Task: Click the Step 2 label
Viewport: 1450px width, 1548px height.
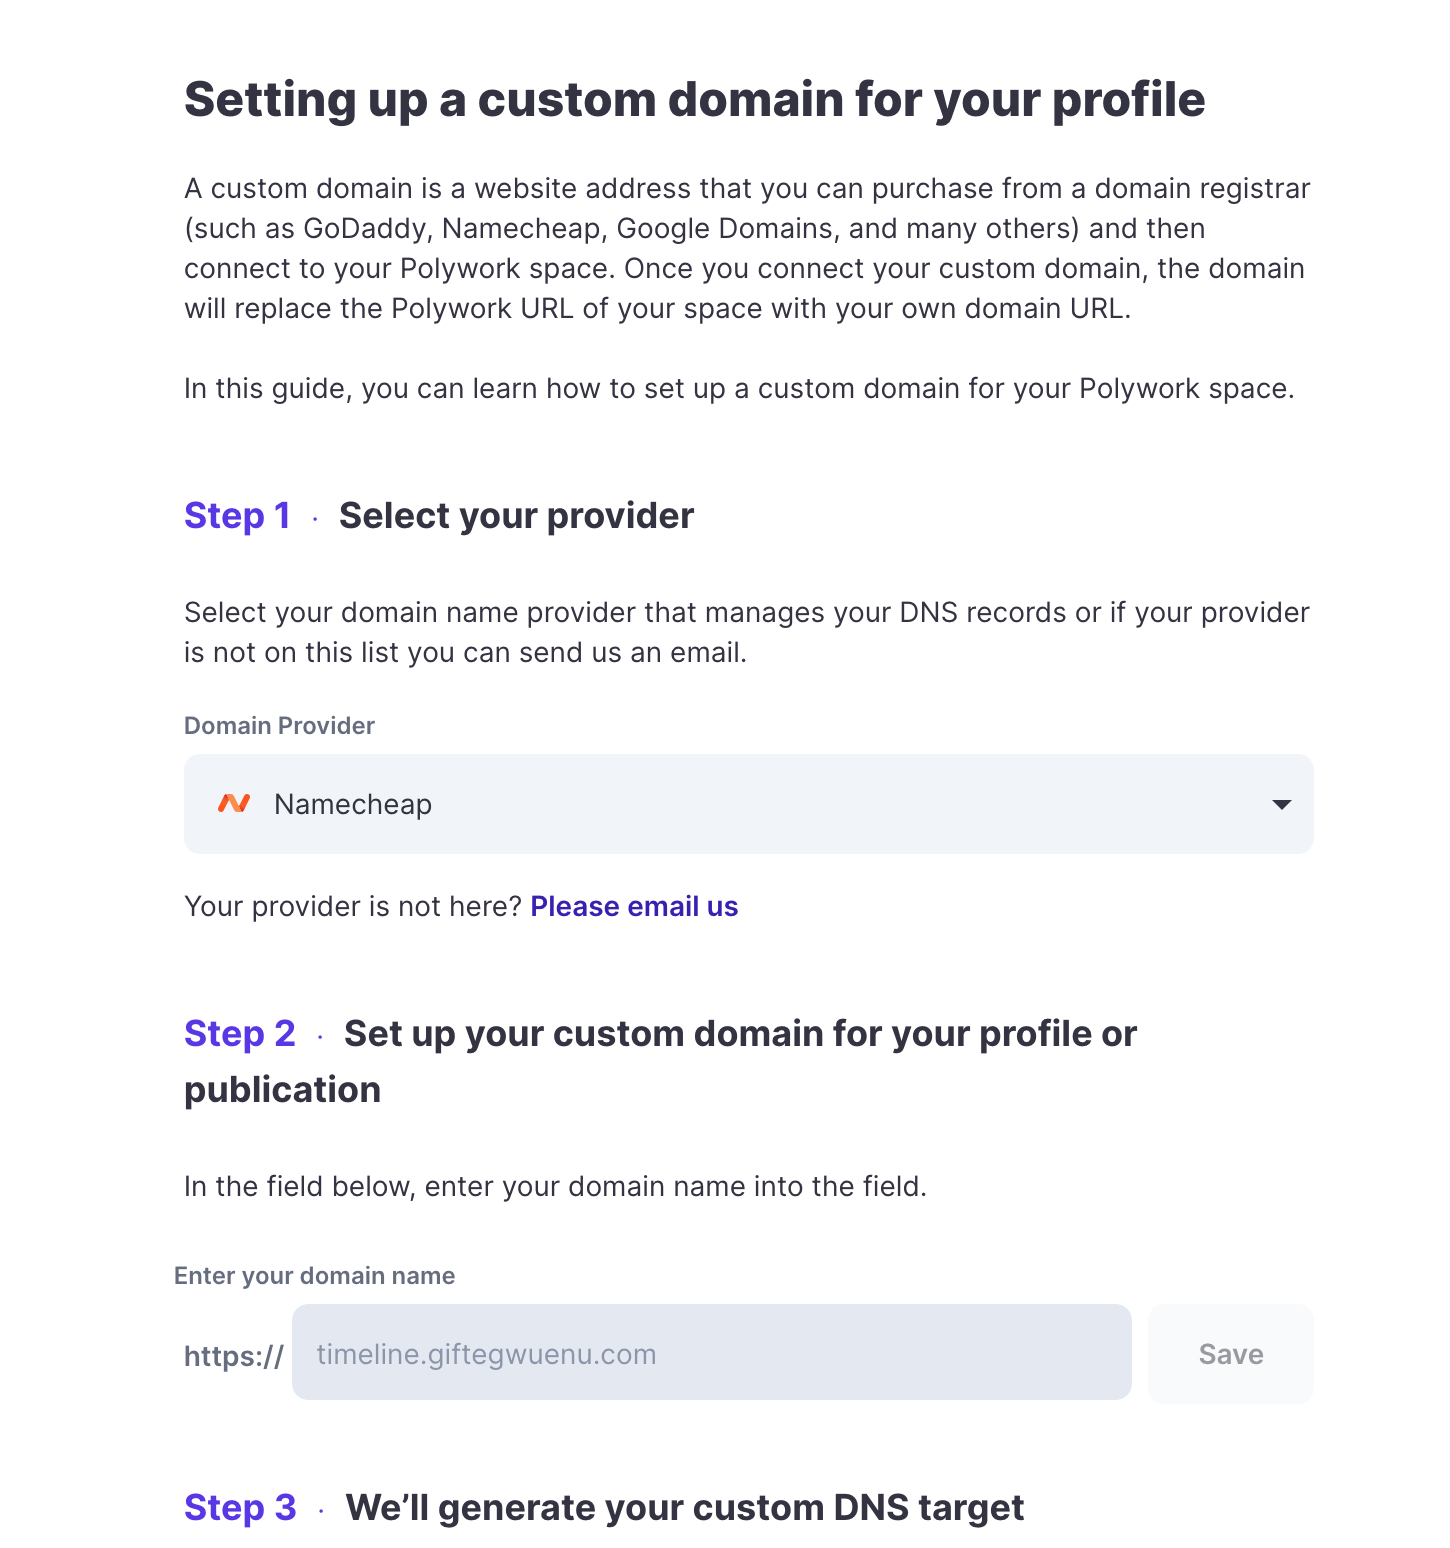Action: pyautogui.click(x=240, y=1033)
